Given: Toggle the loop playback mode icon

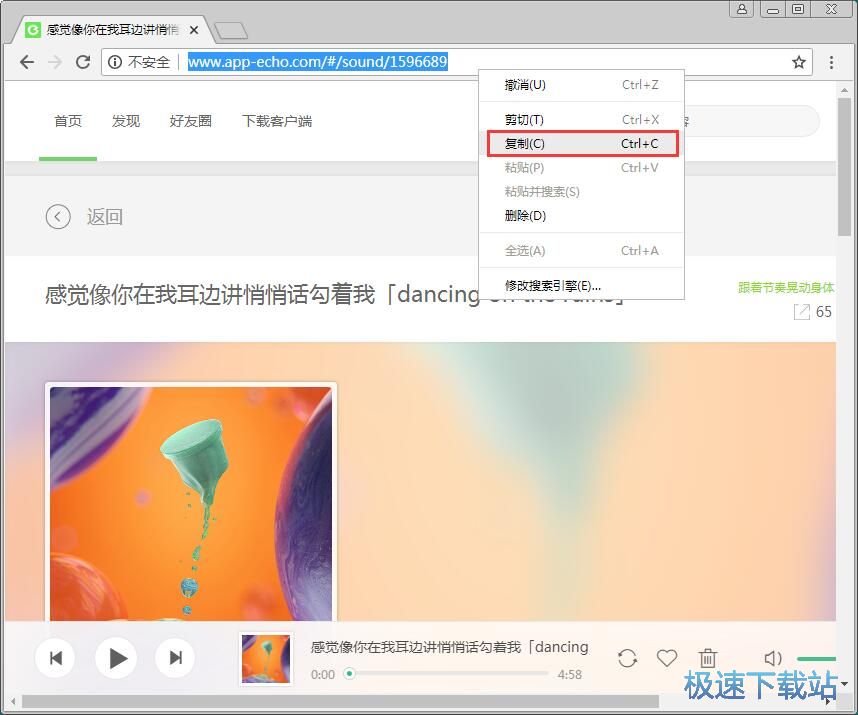Looking at the screenshot, I should pyautogui.click(x=627, y=658).
